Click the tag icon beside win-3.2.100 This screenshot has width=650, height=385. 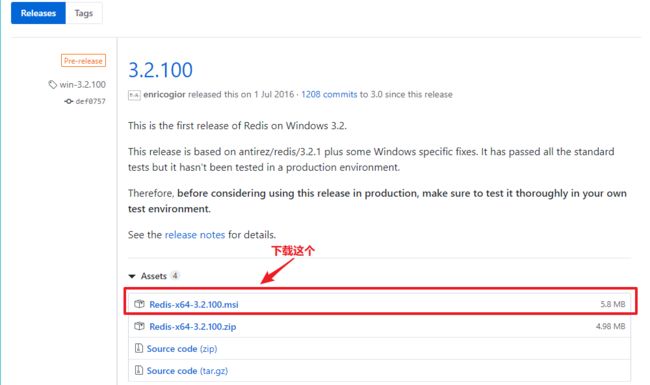[x=53, y=85]
